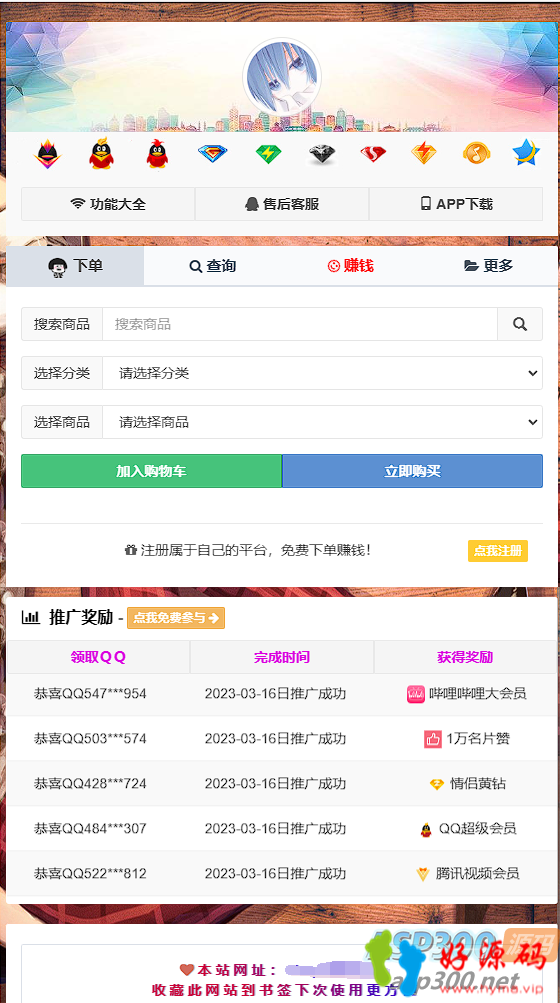Click the 2023-03-16日推广成功 cell for QQ547***954
The height and width of the screenshot is (1003, 560).
tap(275, 693)
